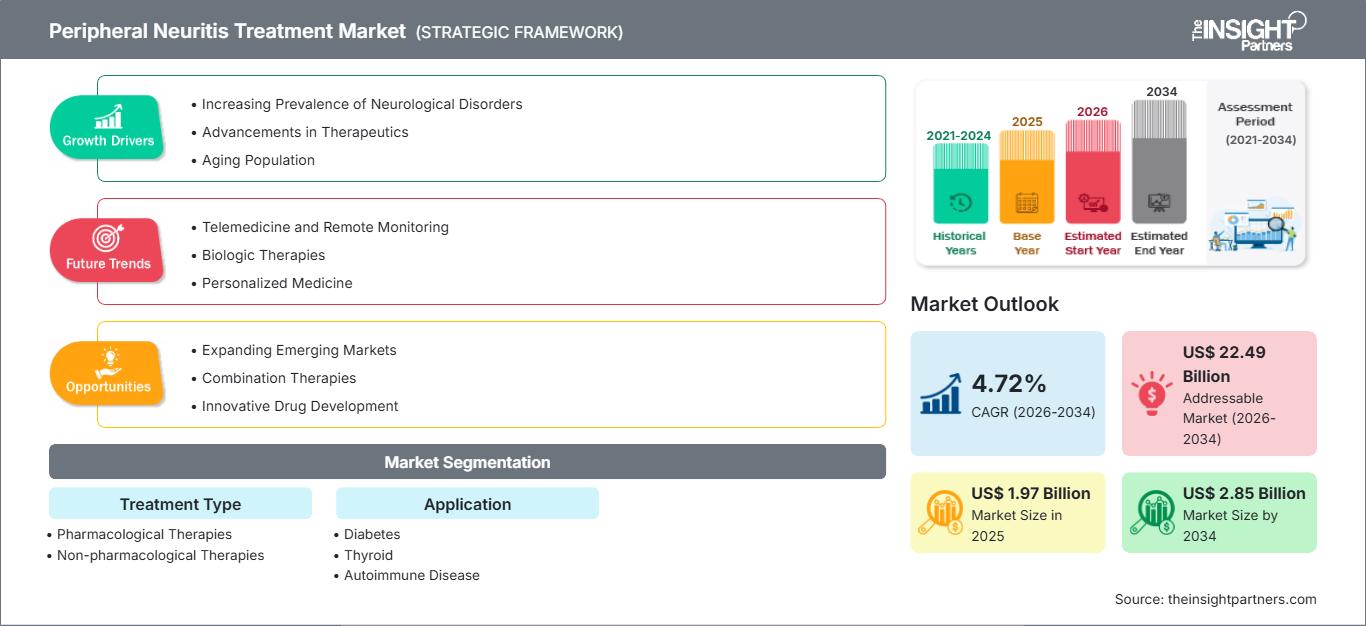
Task: Click the '4.72%' CAGR value
Action: [1009, 383]
